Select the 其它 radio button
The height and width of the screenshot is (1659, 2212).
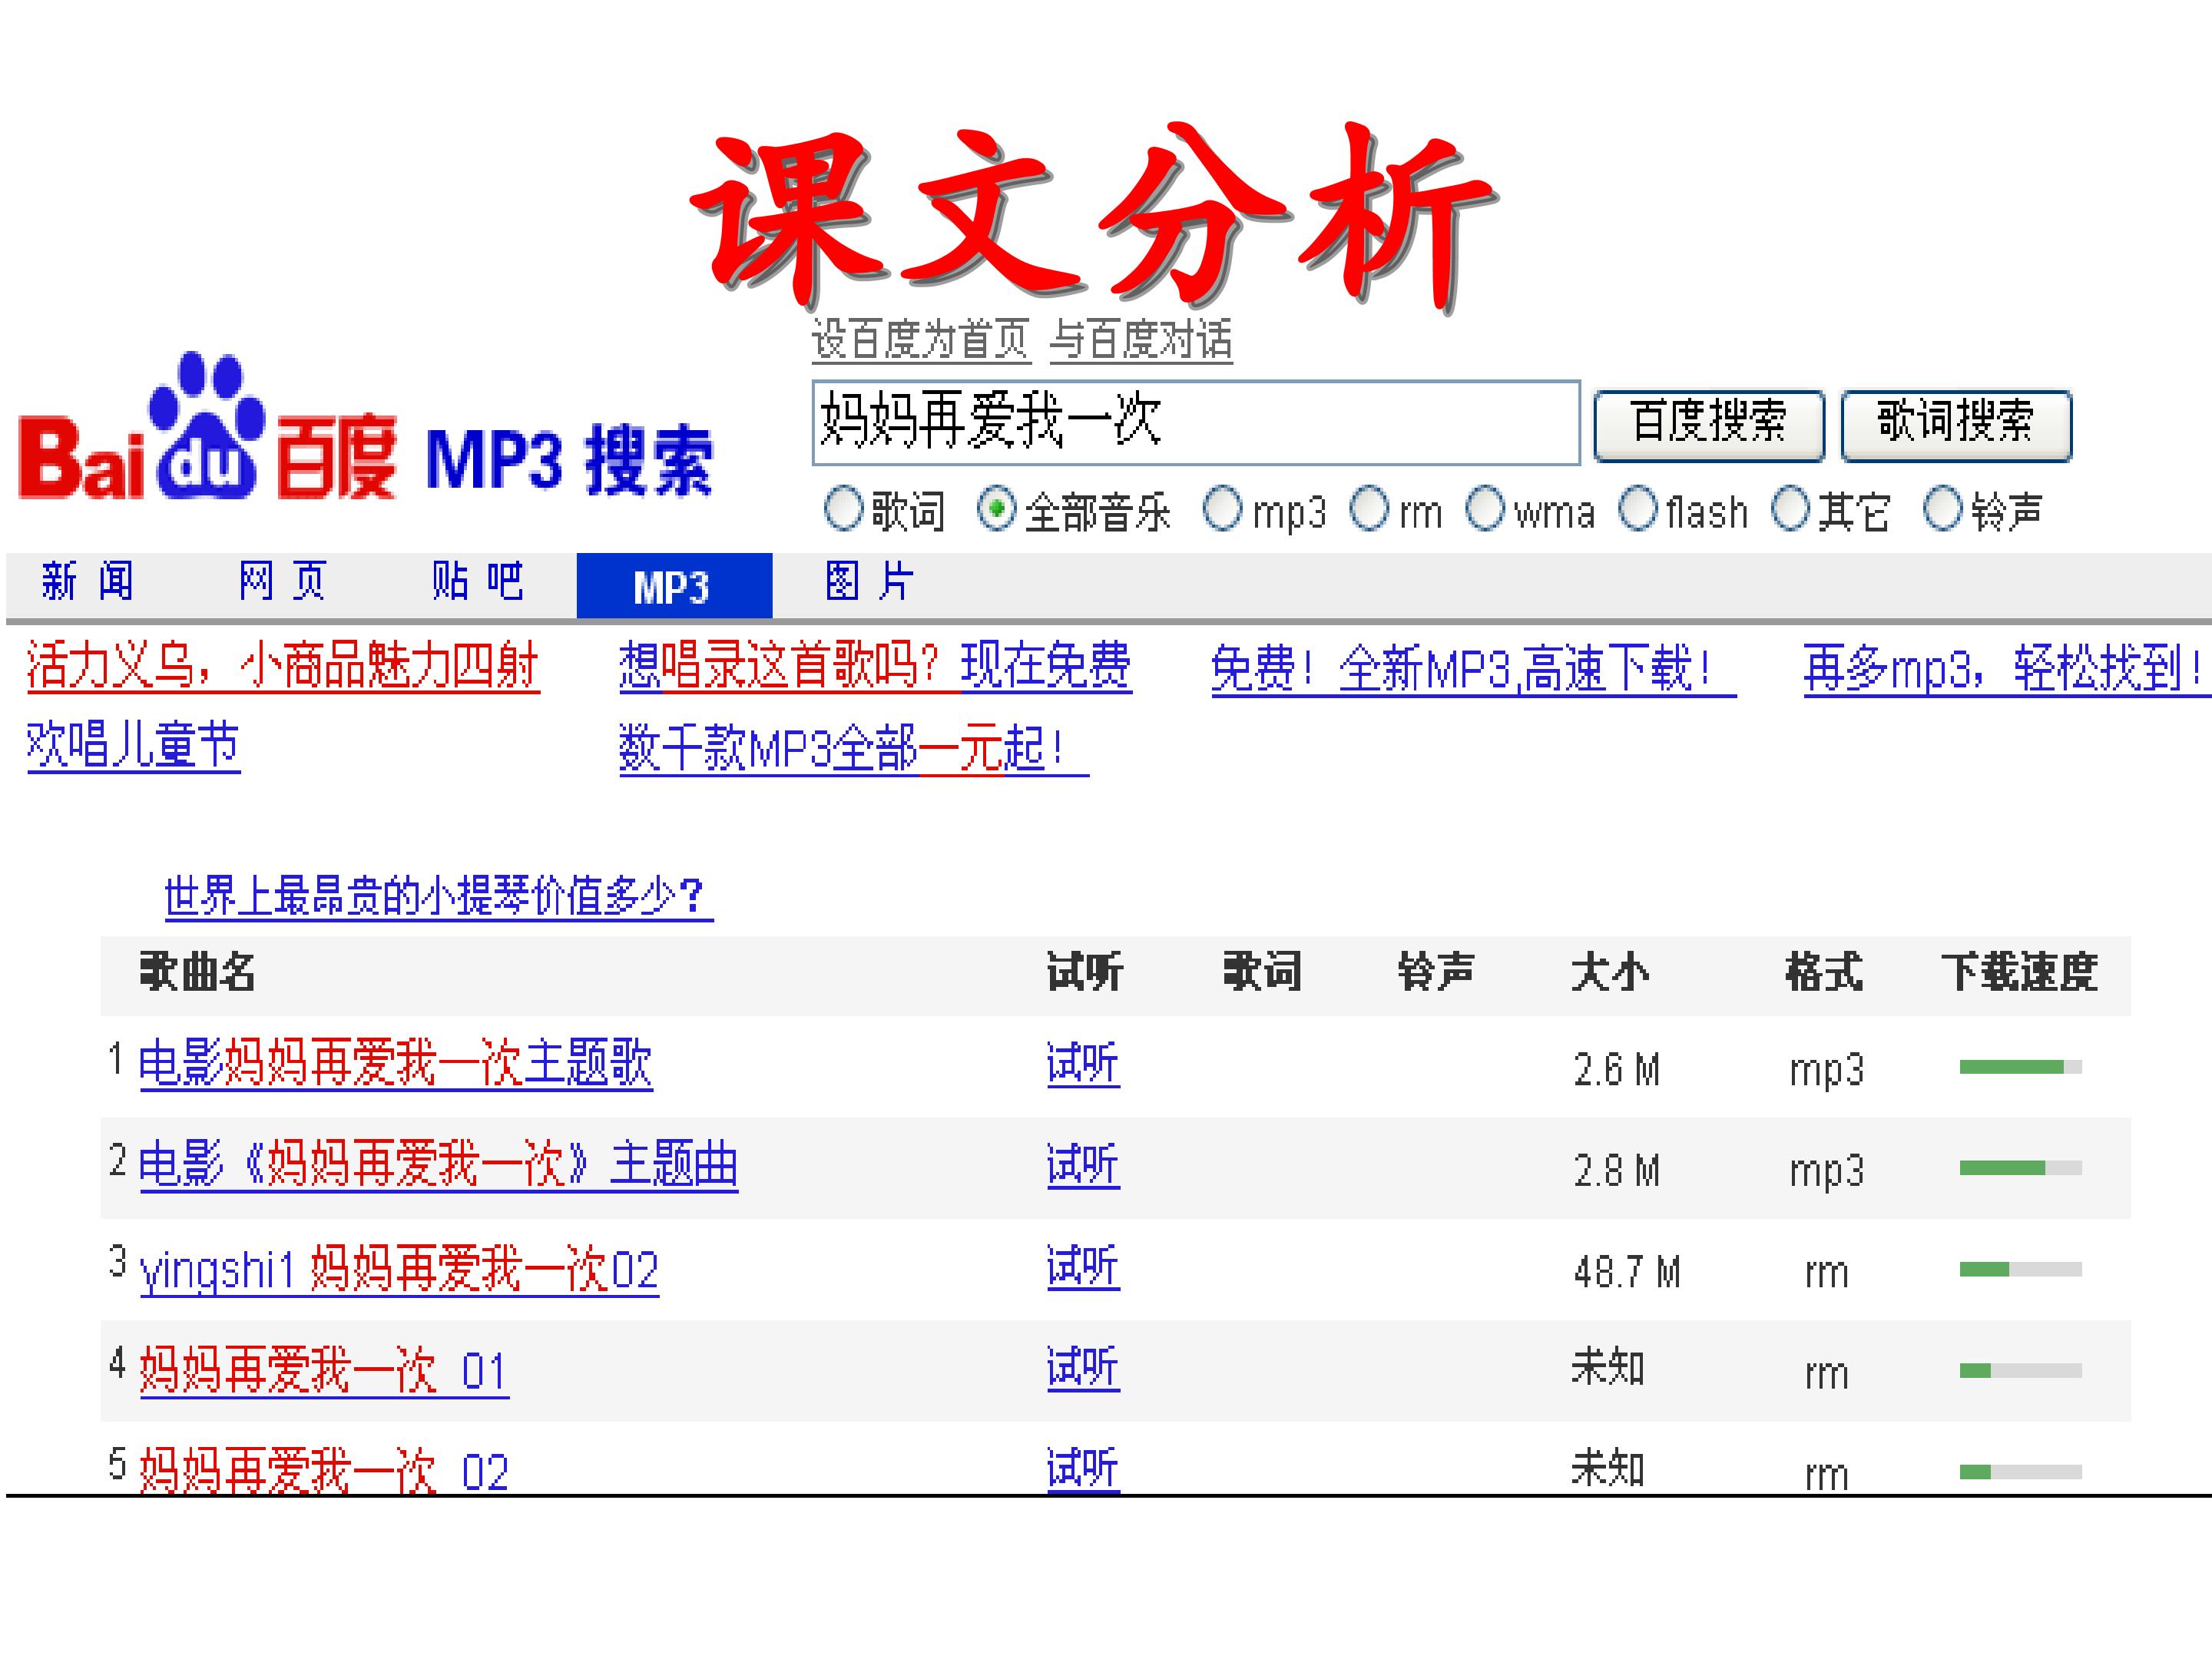[1790, 509]
